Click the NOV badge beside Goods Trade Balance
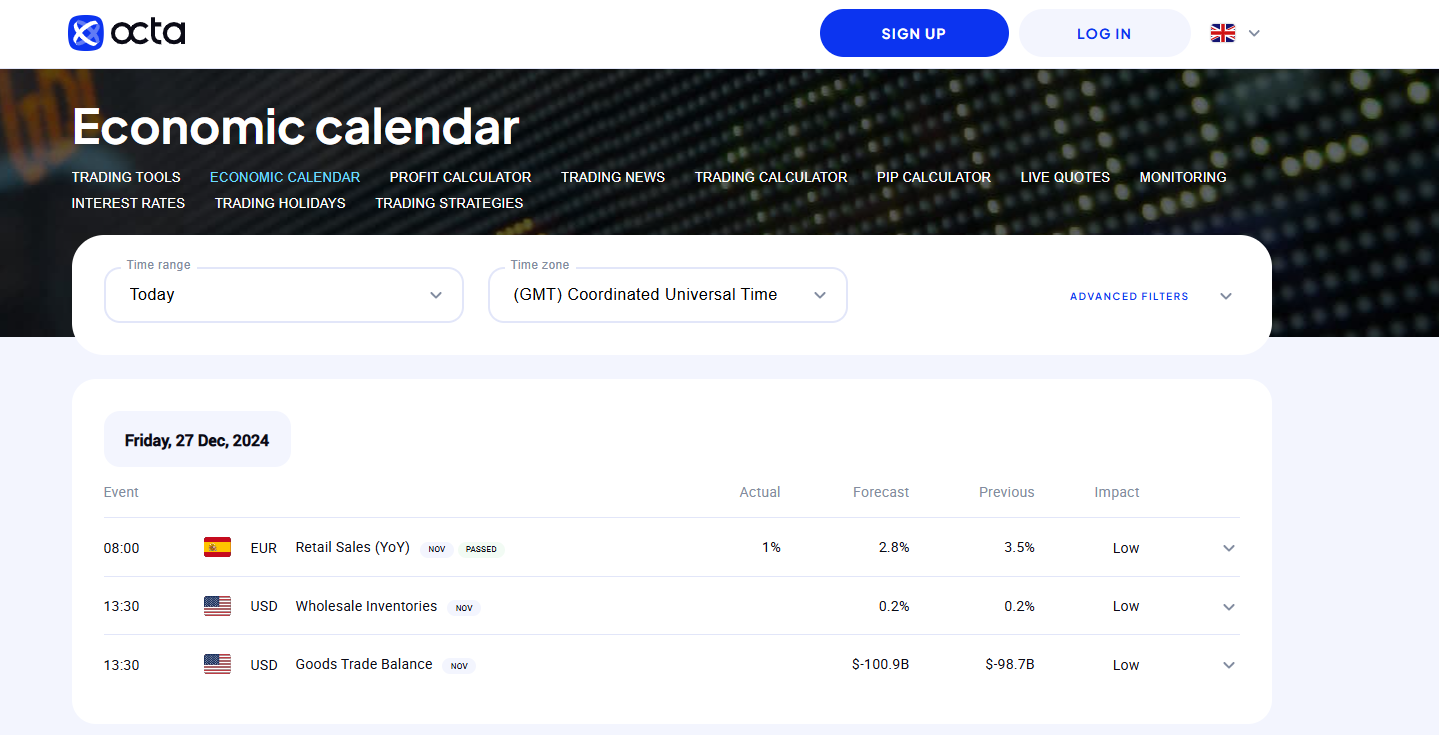This screenshot has width=1439, height=735. click(459, 665)
